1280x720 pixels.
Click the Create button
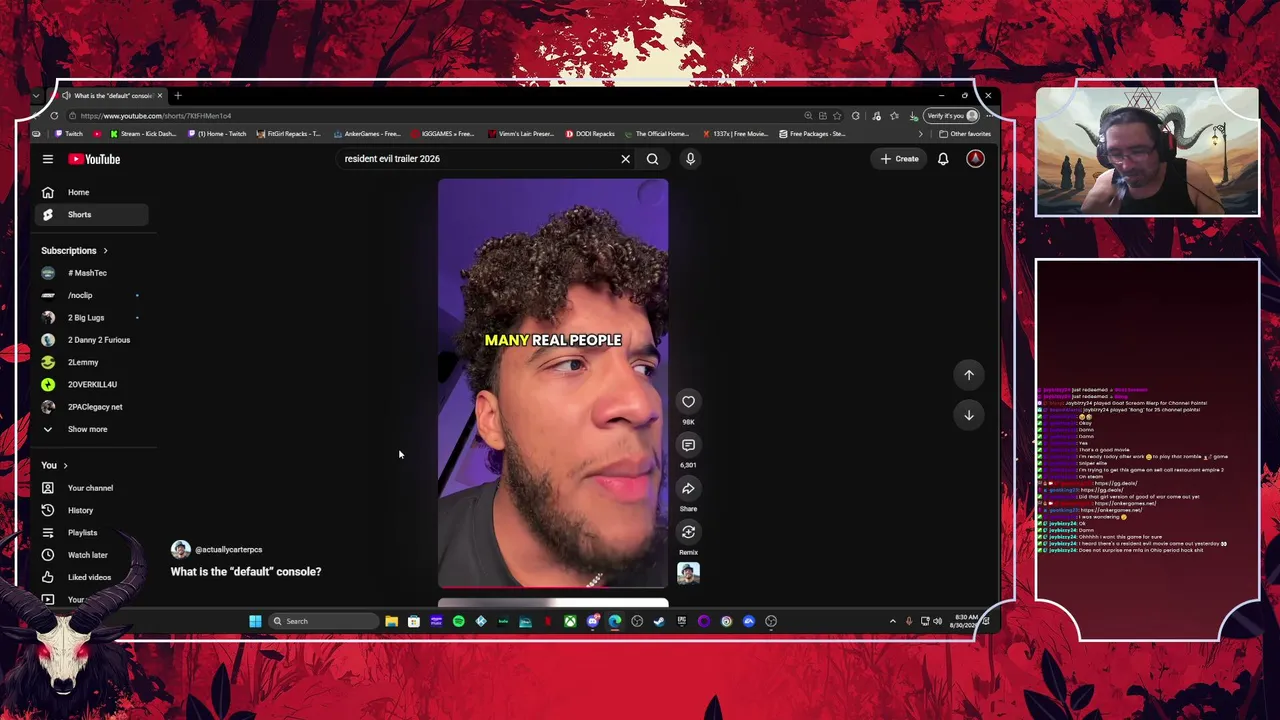[900, 159]
